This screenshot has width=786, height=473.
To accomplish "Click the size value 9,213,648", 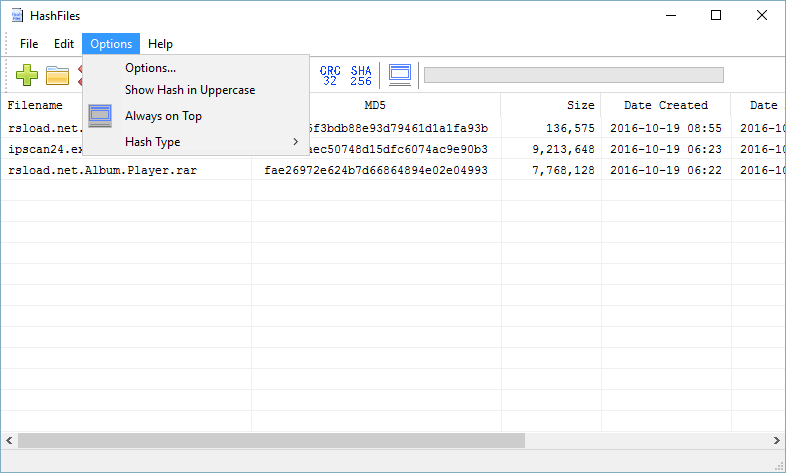I will pyautogui.click(x=563, y=149).
